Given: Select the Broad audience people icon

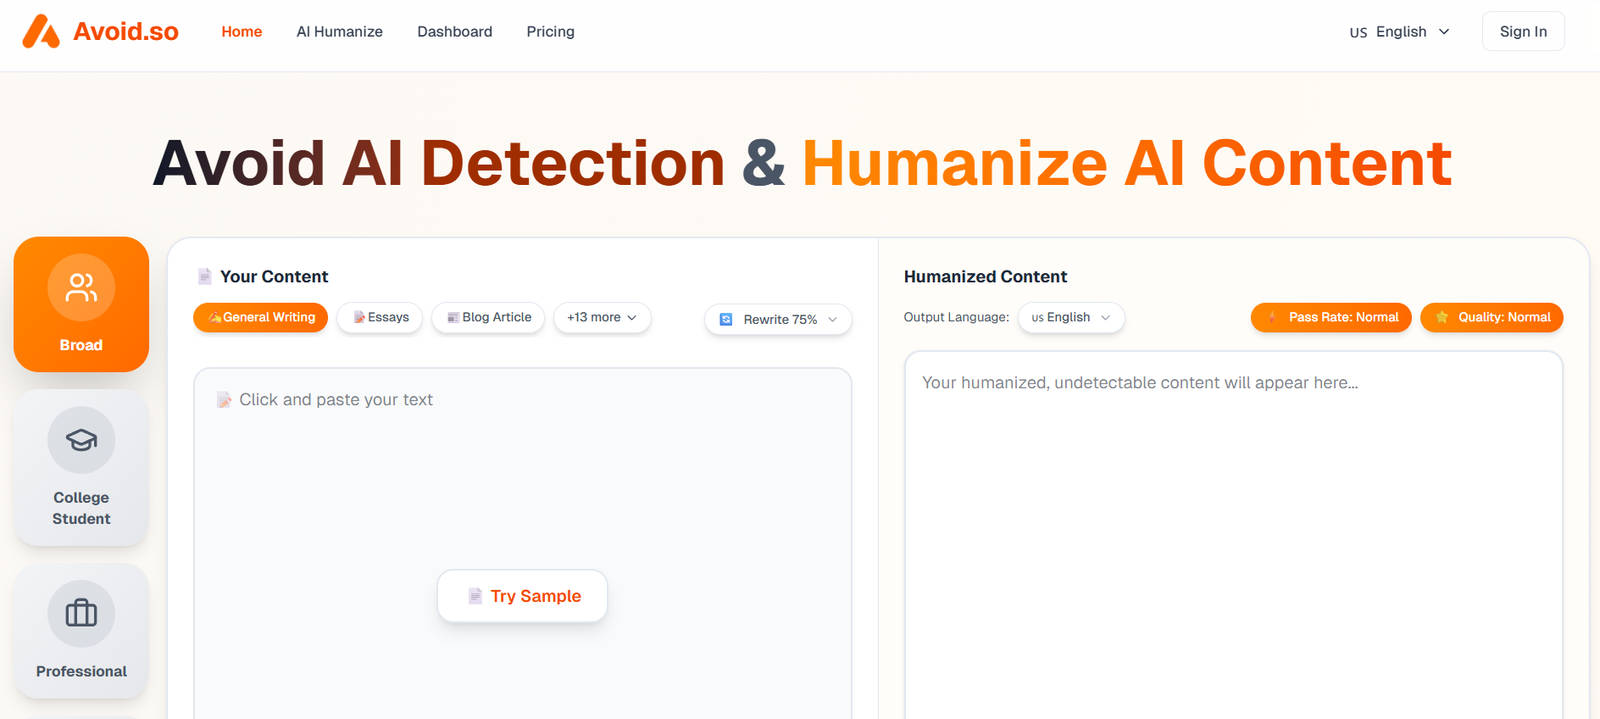Looking at the screenshot, I should pyautogui.click(x=81, y=288).
